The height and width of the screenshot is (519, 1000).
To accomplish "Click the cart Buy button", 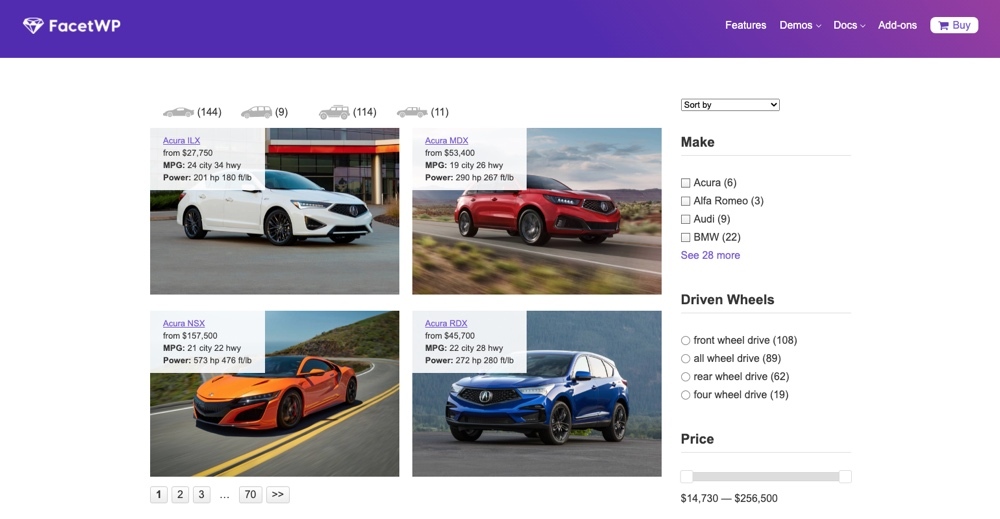I will pos(953,26).
